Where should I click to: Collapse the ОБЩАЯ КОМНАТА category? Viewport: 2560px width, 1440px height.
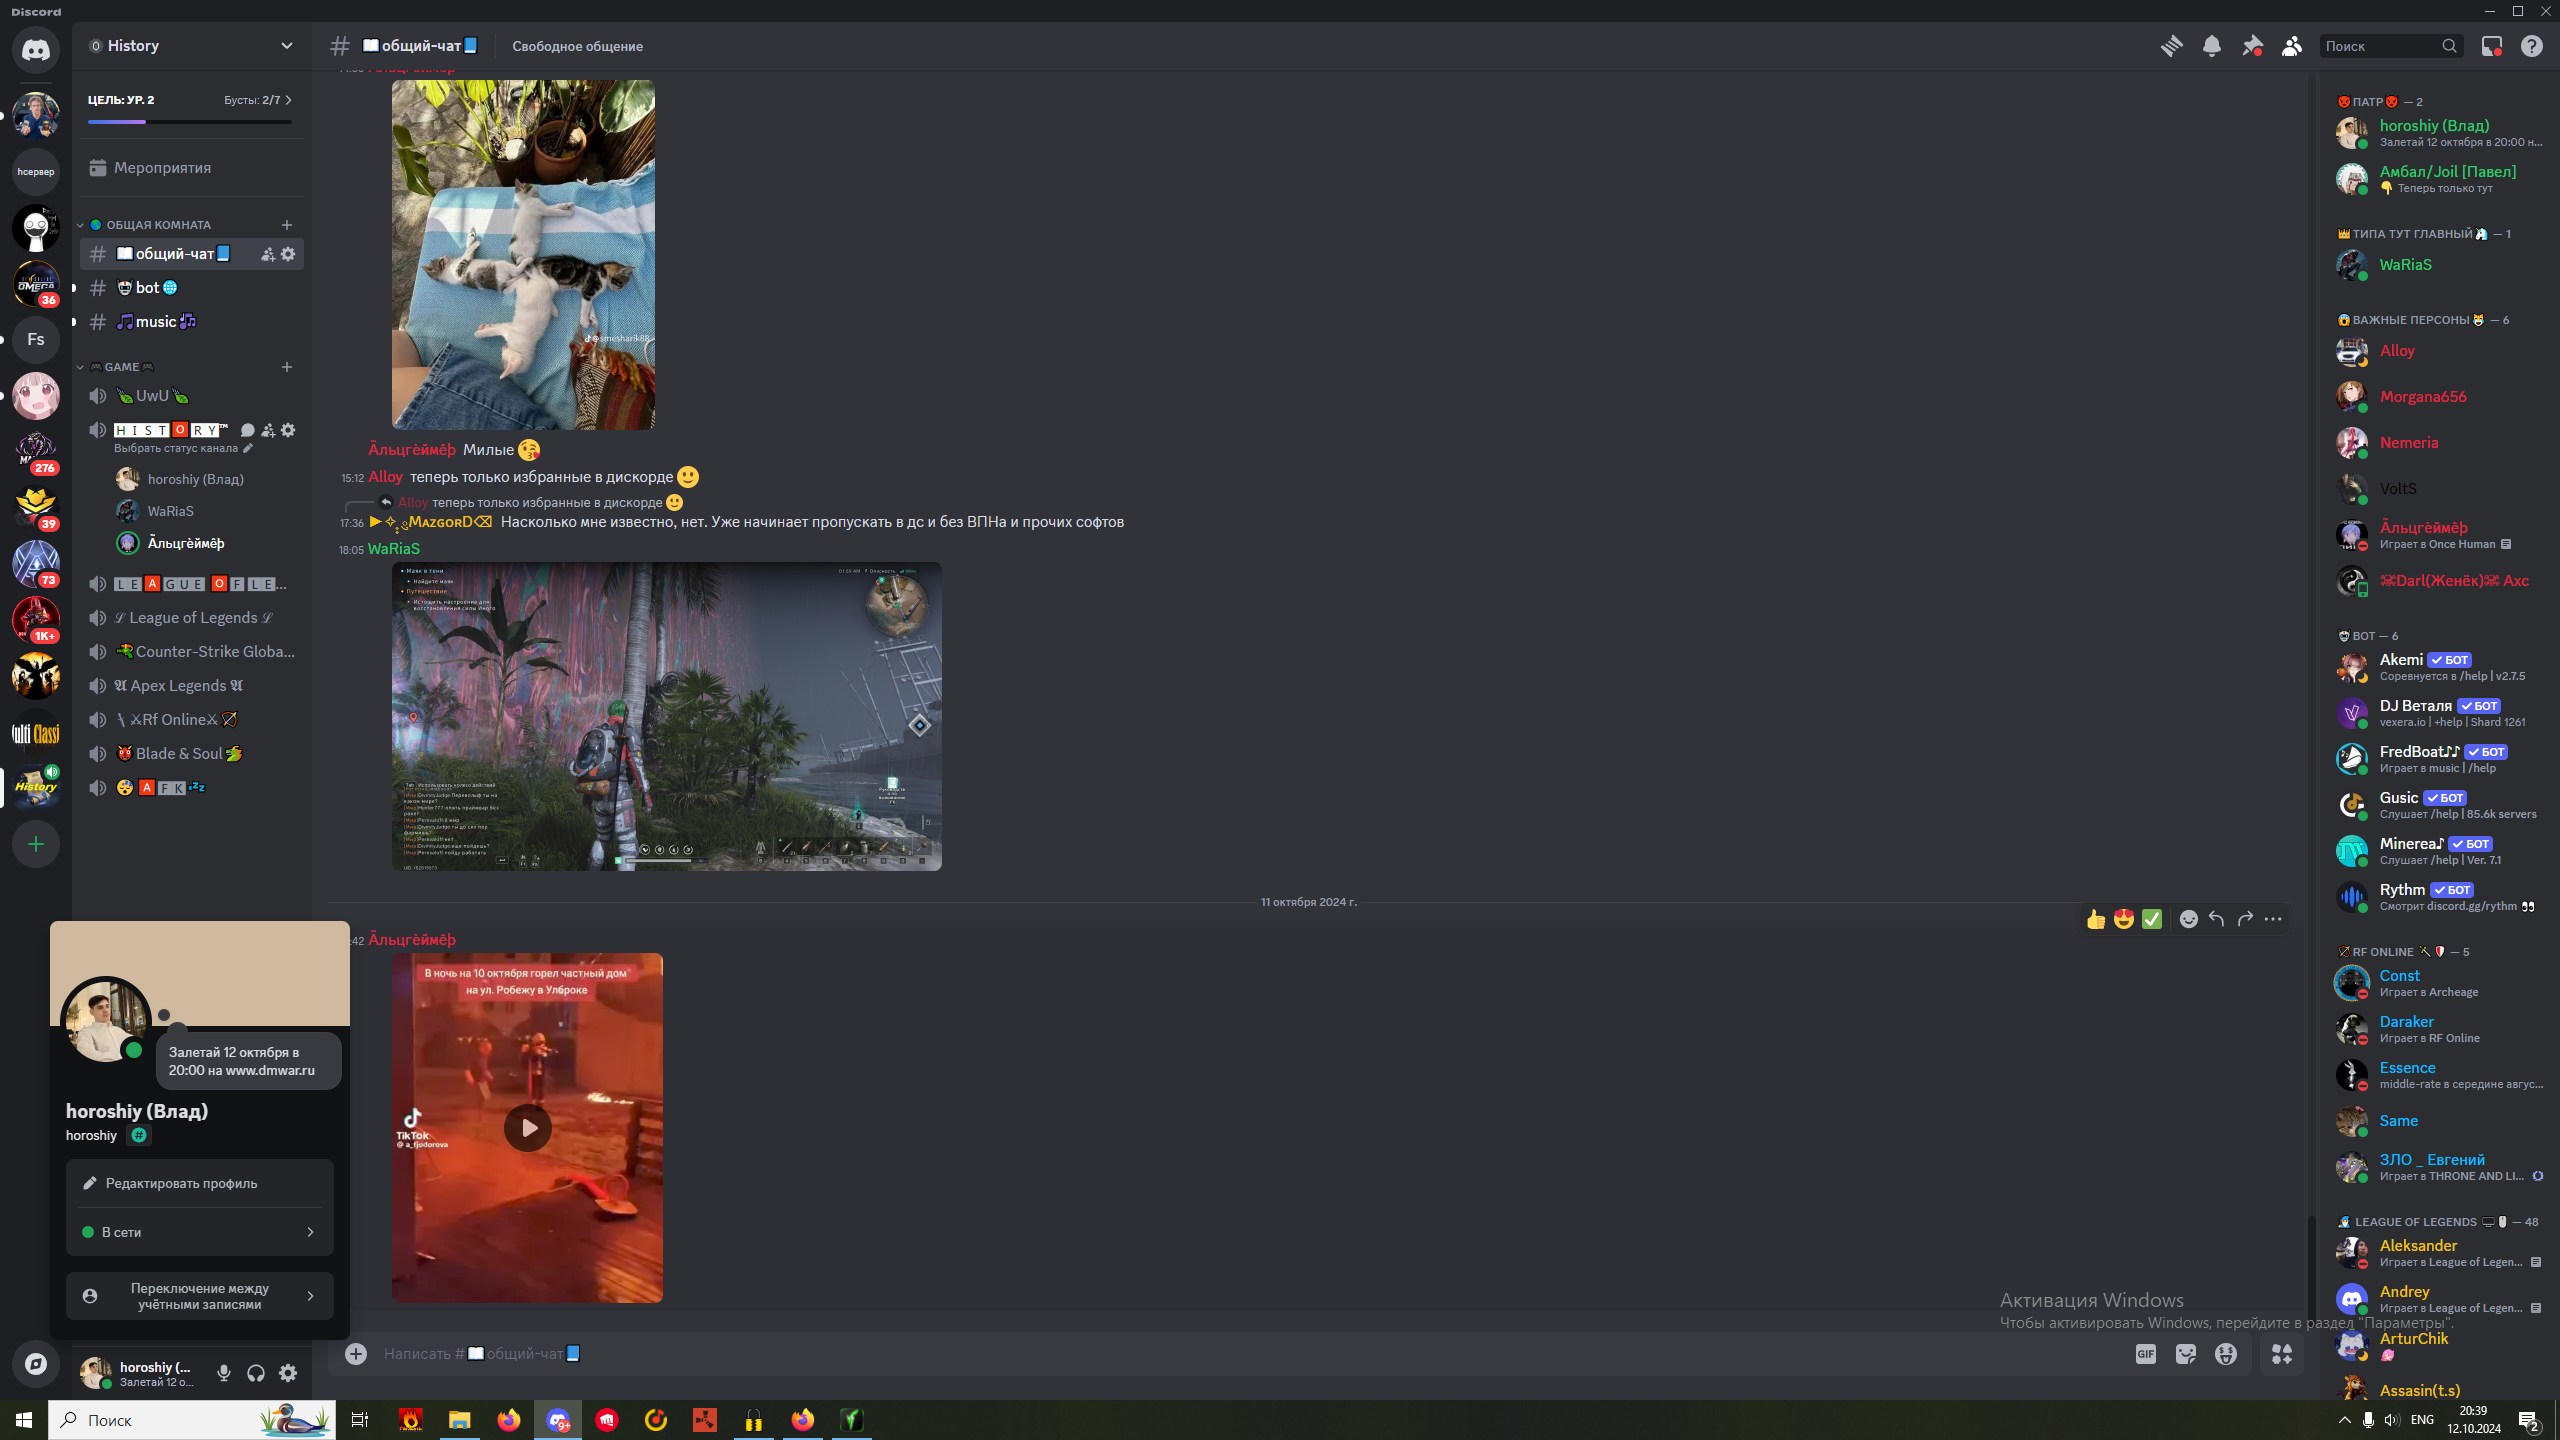[150, 225]
